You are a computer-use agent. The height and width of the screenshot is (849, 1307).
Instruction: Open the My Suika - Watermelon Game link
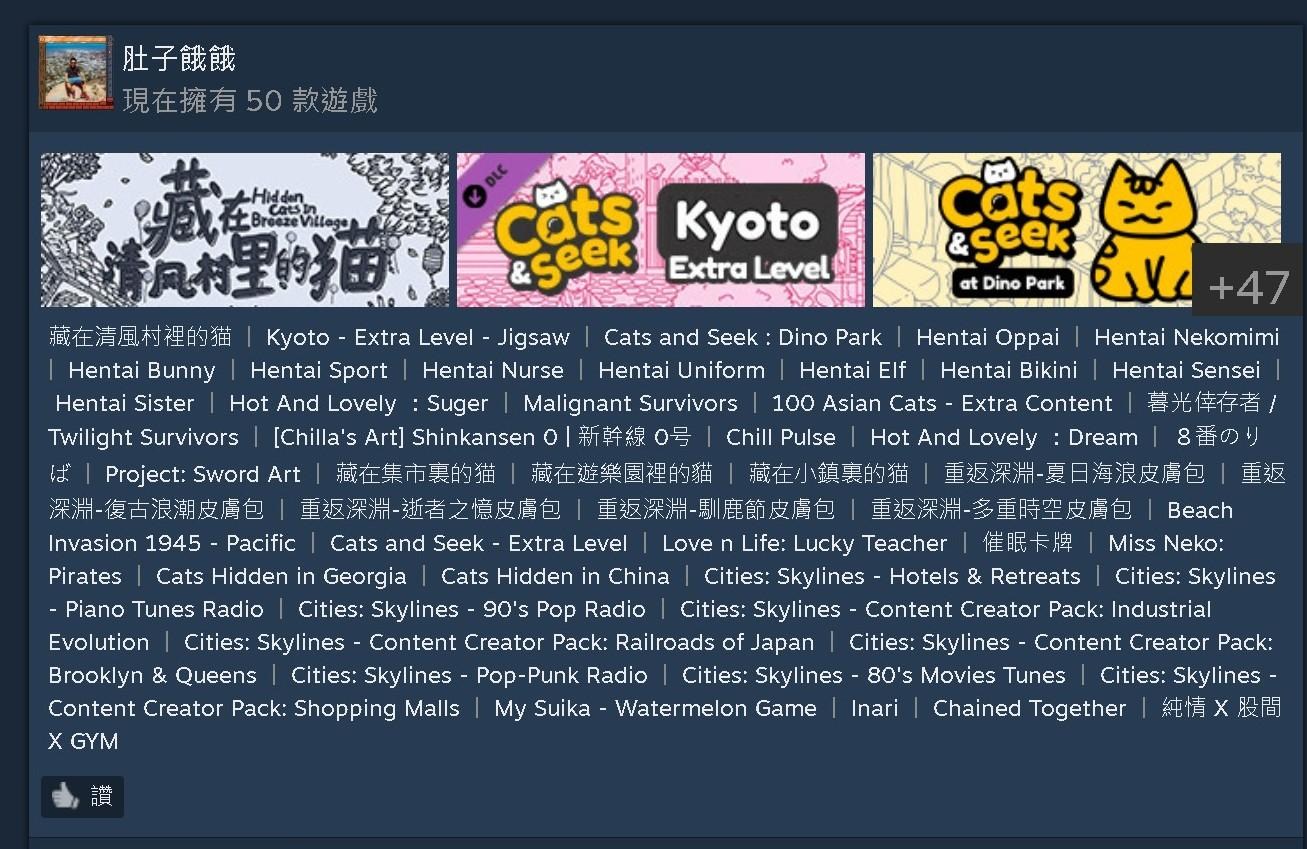655,708
